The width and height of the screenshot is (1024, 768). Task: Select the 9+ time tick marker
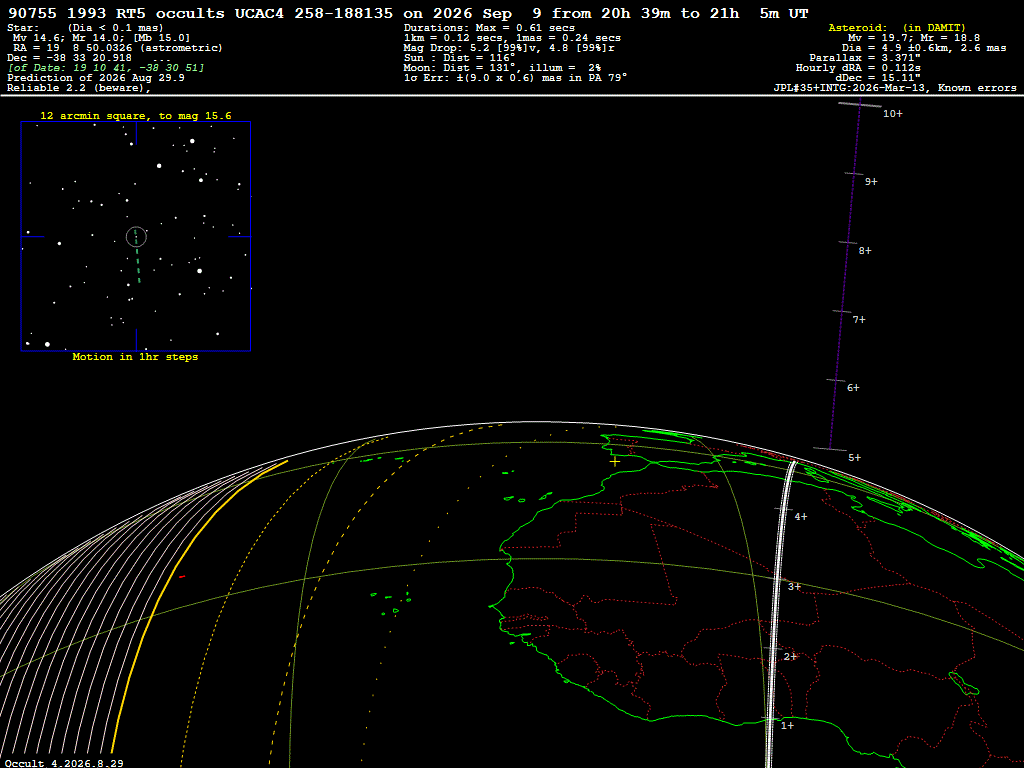[x=871, y=182]
